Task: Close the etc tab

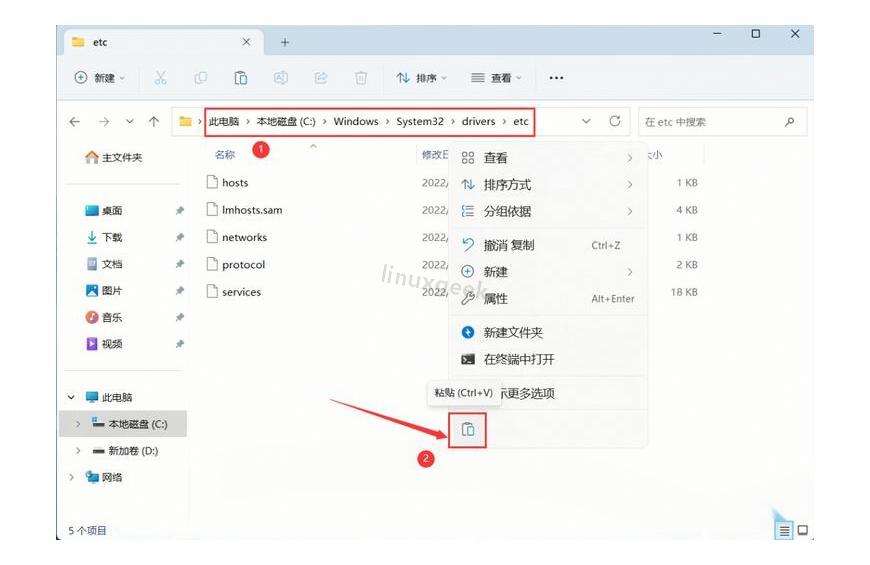Action: 246,42
